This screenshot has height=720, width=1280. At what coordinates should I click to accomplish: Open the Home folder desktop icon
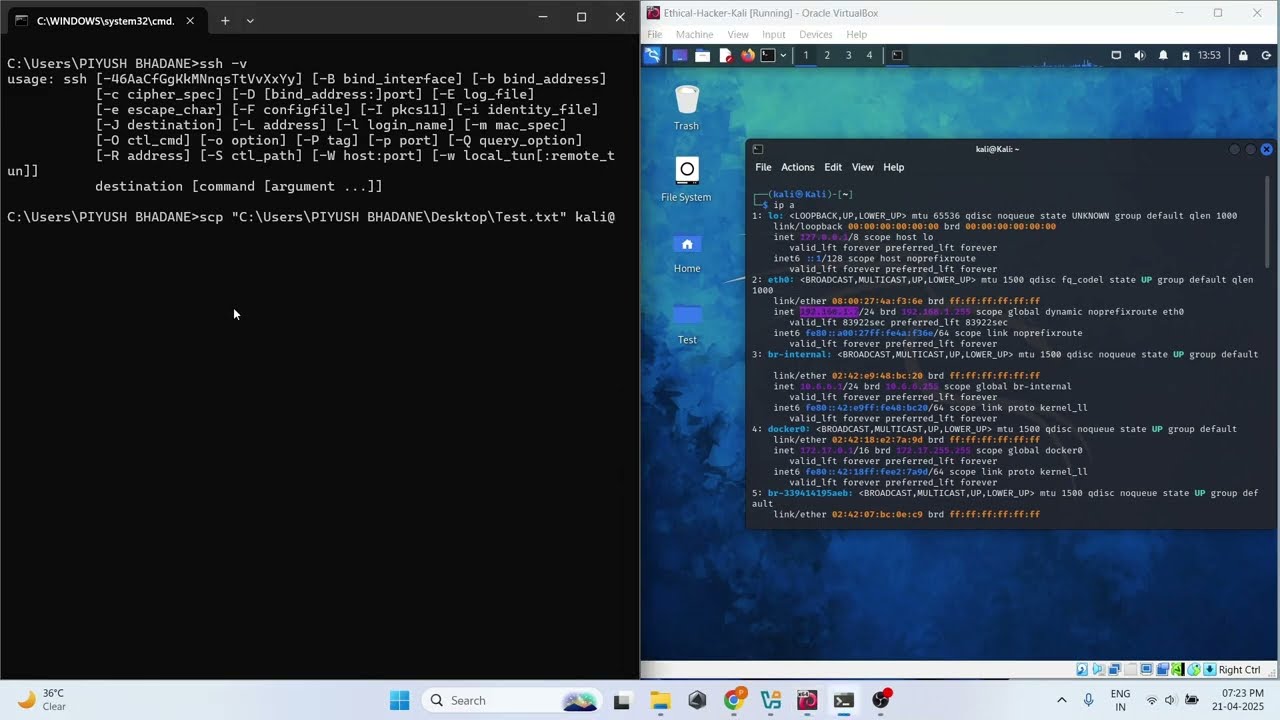[686, 252]
